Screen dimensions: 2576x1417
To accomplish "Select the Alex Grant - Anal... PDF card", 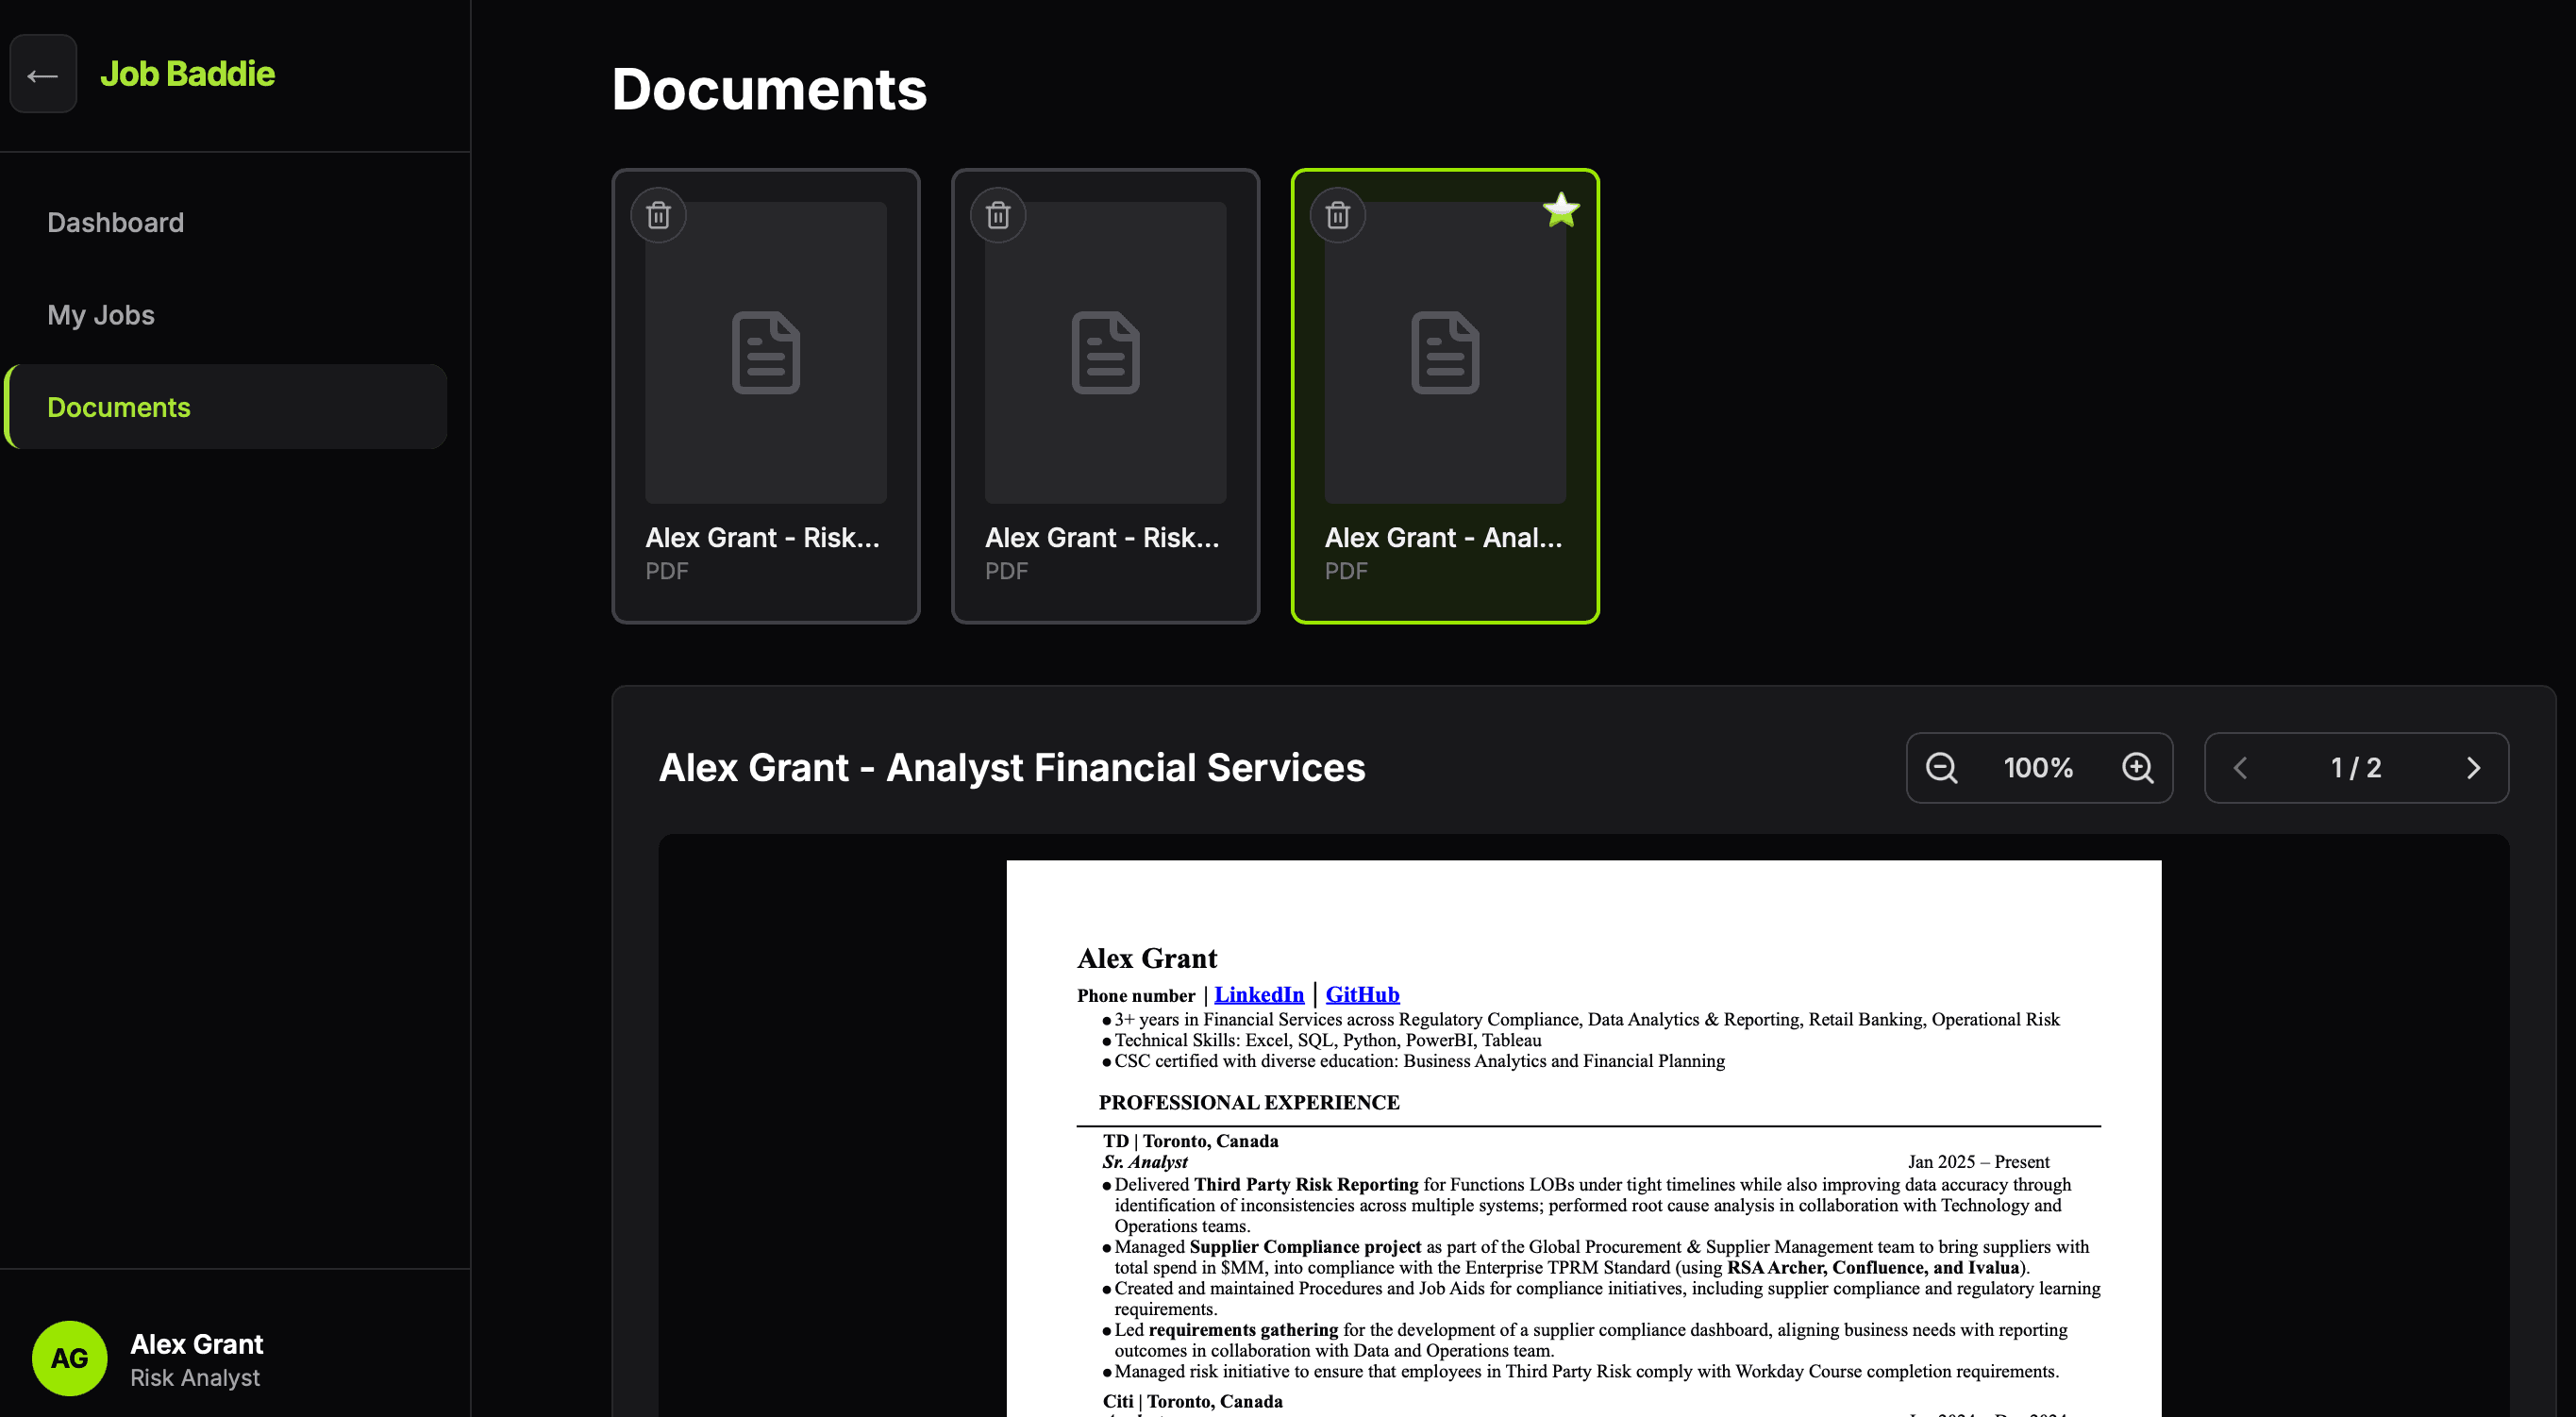I will 1445,396.
